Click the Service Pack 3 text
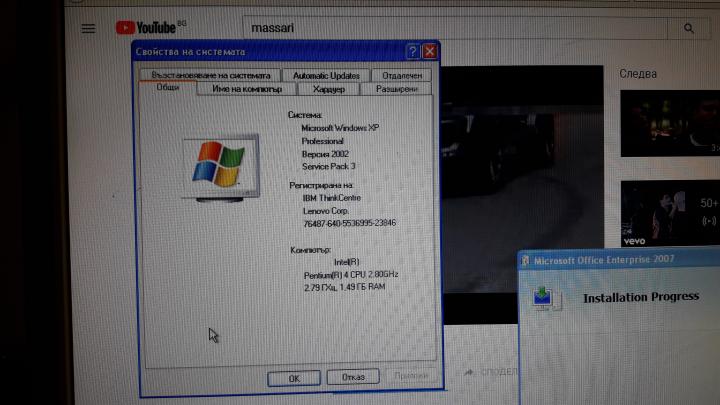Image resolution: width=720 pixels, height=405 pixels. coord(328,166)
